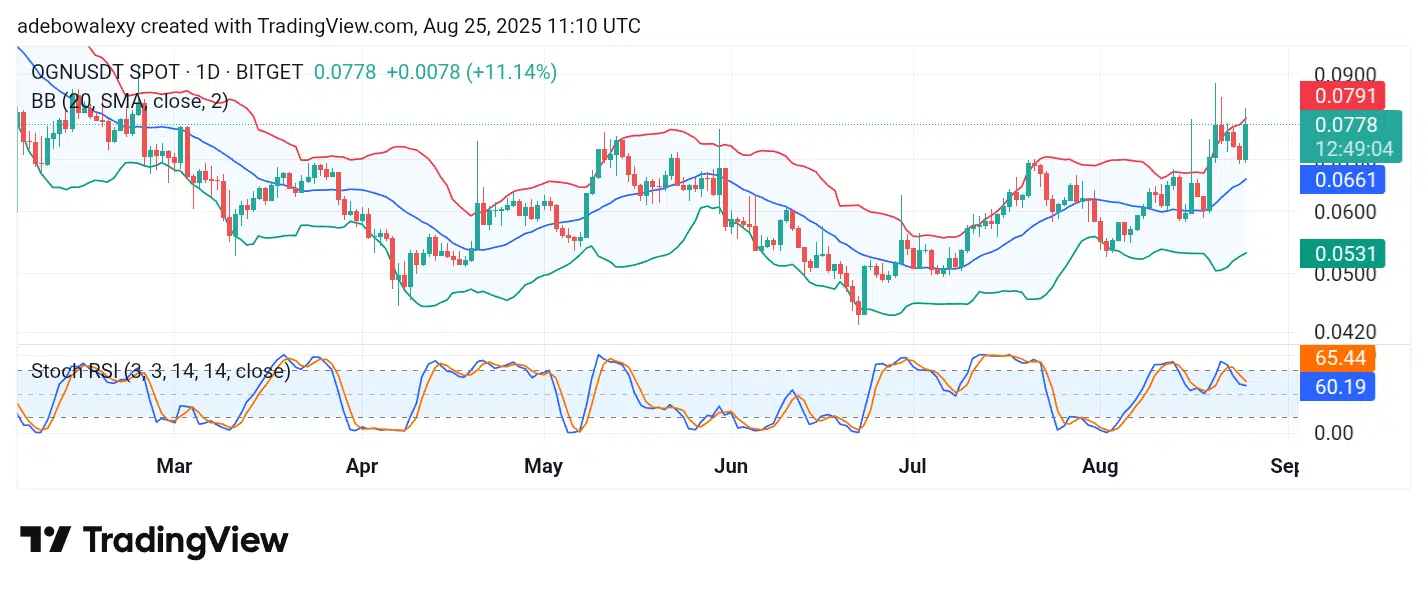The width and height of the screenshot is (1428, 591).
Task: Select the Aug marker on the time axis
Action: (1100, 466)
